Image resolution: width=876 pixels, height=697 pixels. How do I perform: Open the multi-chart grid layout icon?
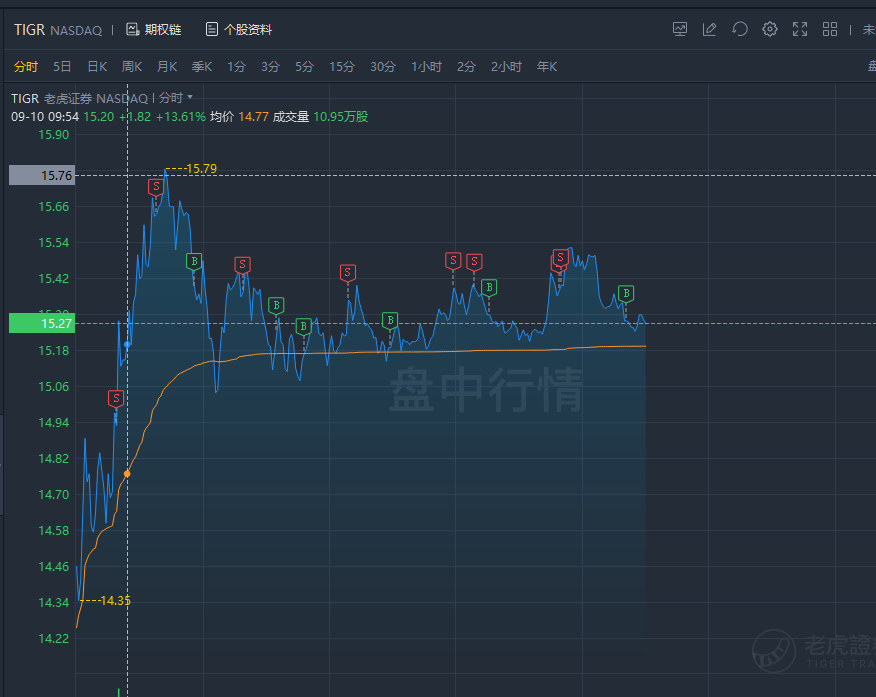830,29
